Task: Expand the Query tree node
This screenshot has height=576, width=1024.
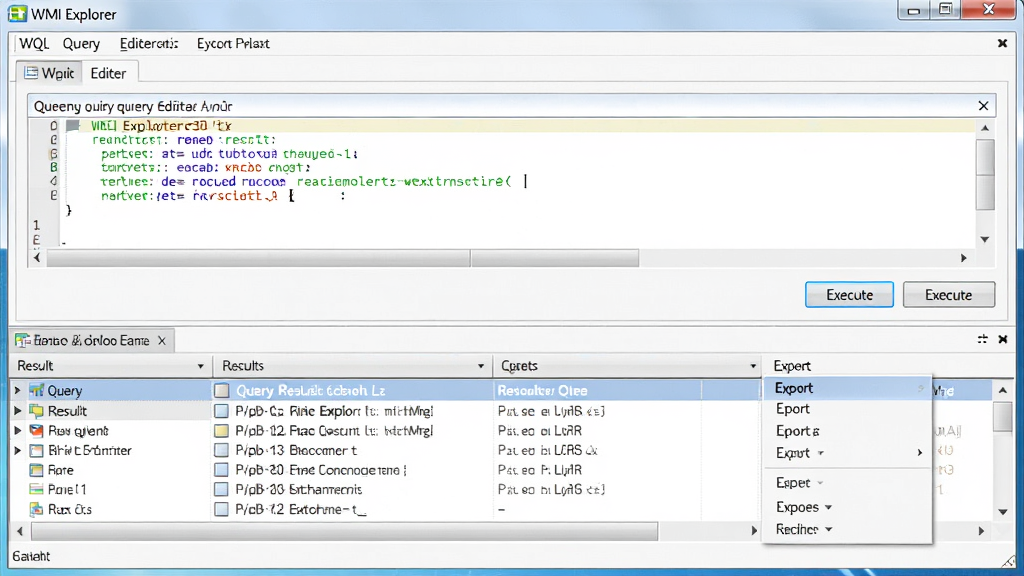Action: [18, 391]
